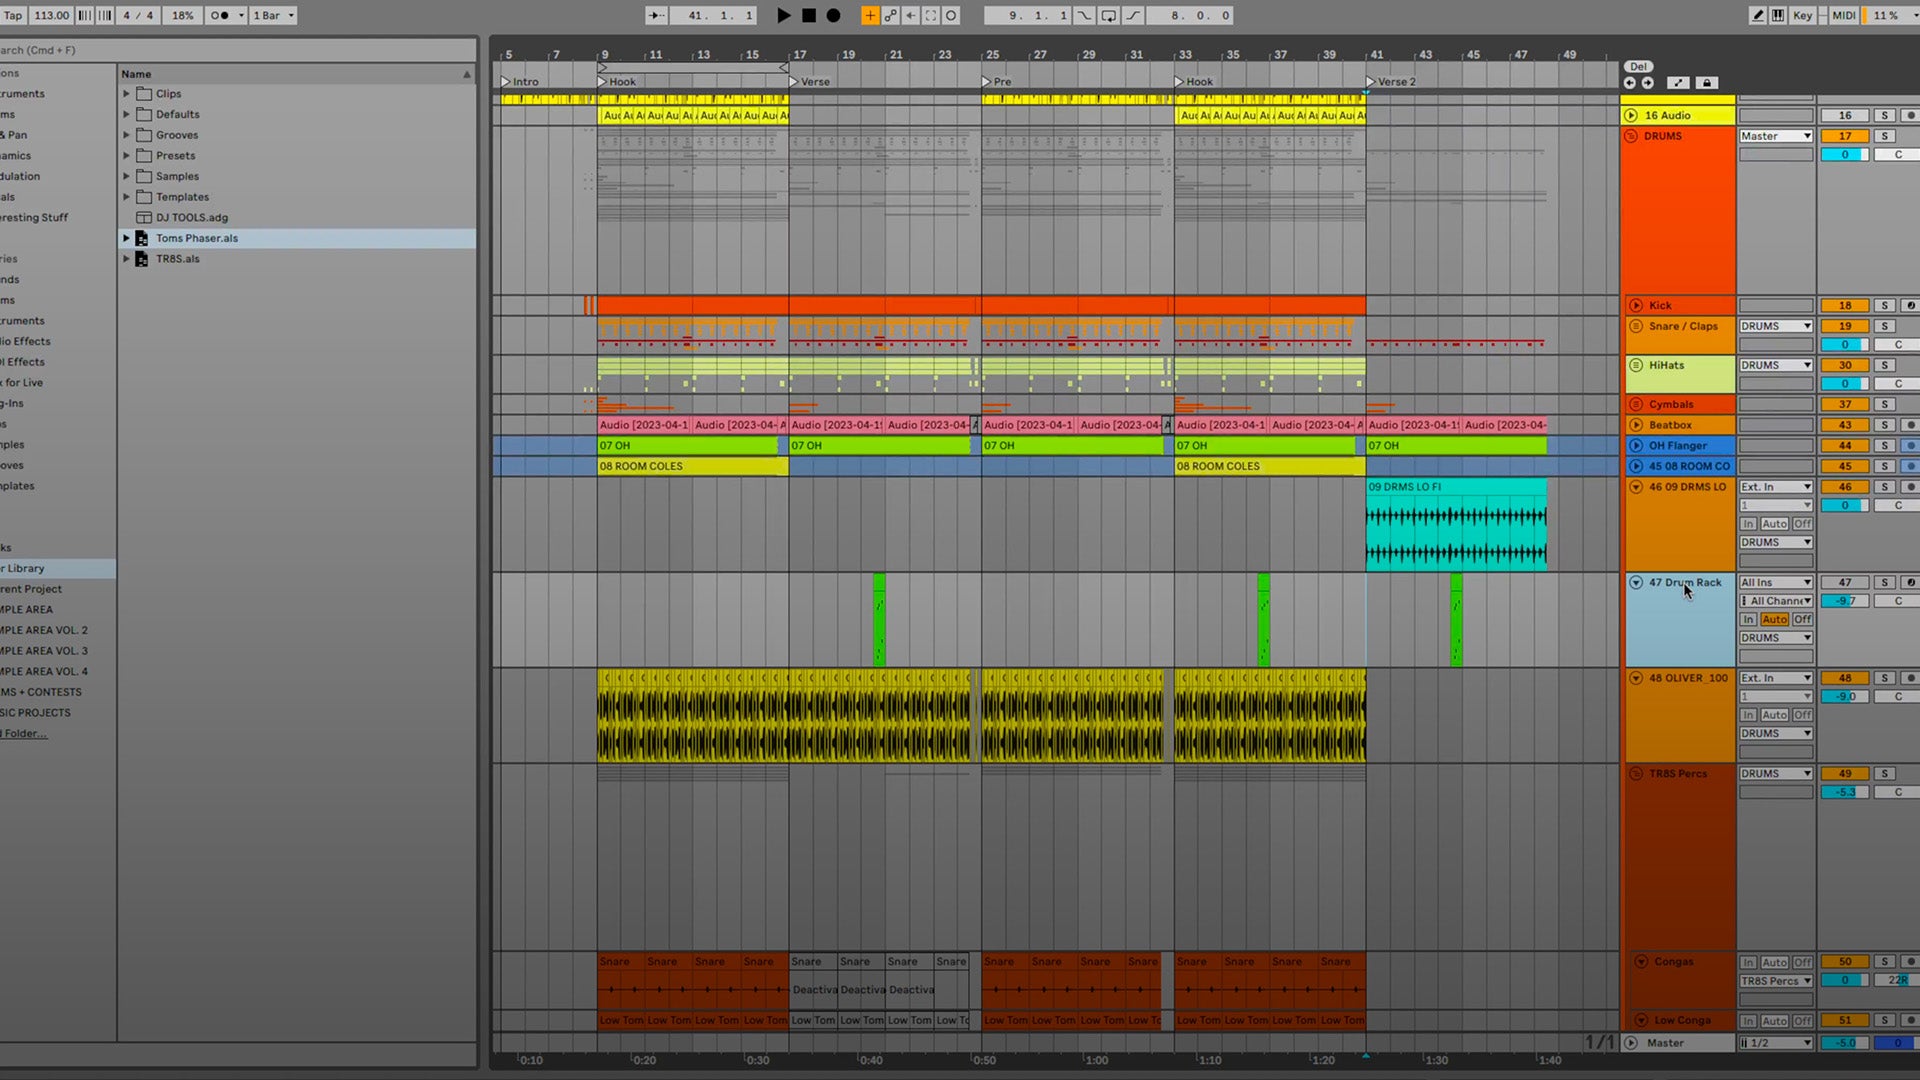Toggle track activator 47 on Drum Rack
Screen dimensions: 1920x1080
[1845, 582]
